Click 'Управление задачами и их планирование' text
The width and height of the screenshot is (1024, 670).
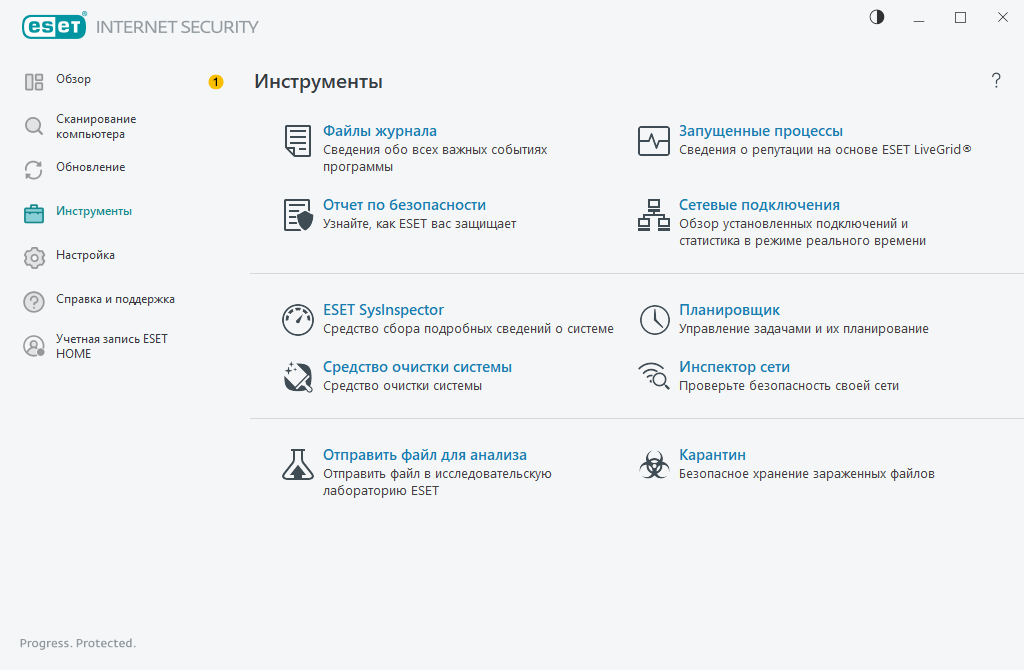(804, 329)
